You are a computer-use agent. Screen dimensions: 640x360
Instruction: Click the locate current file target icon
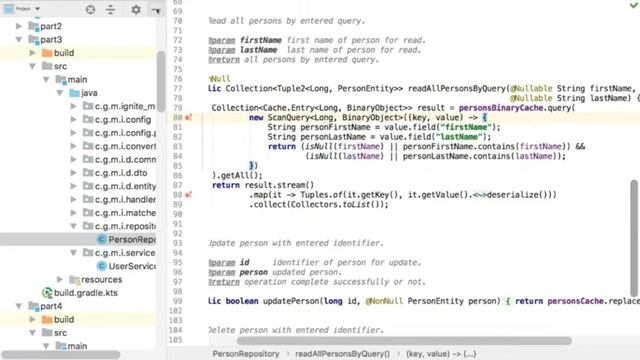tap(90, 9)
